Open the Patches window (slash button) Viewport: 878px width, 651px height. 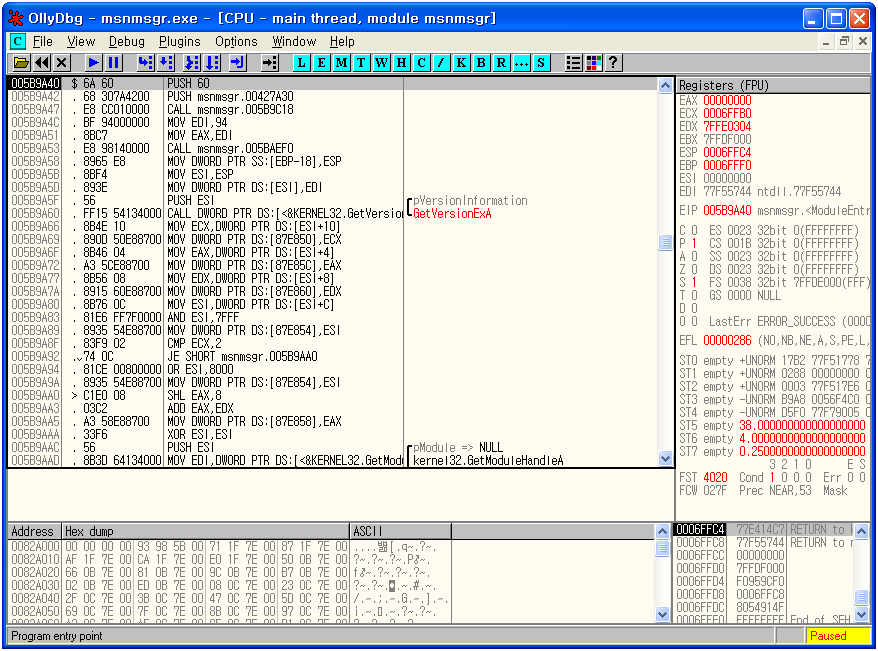(441, 63)
